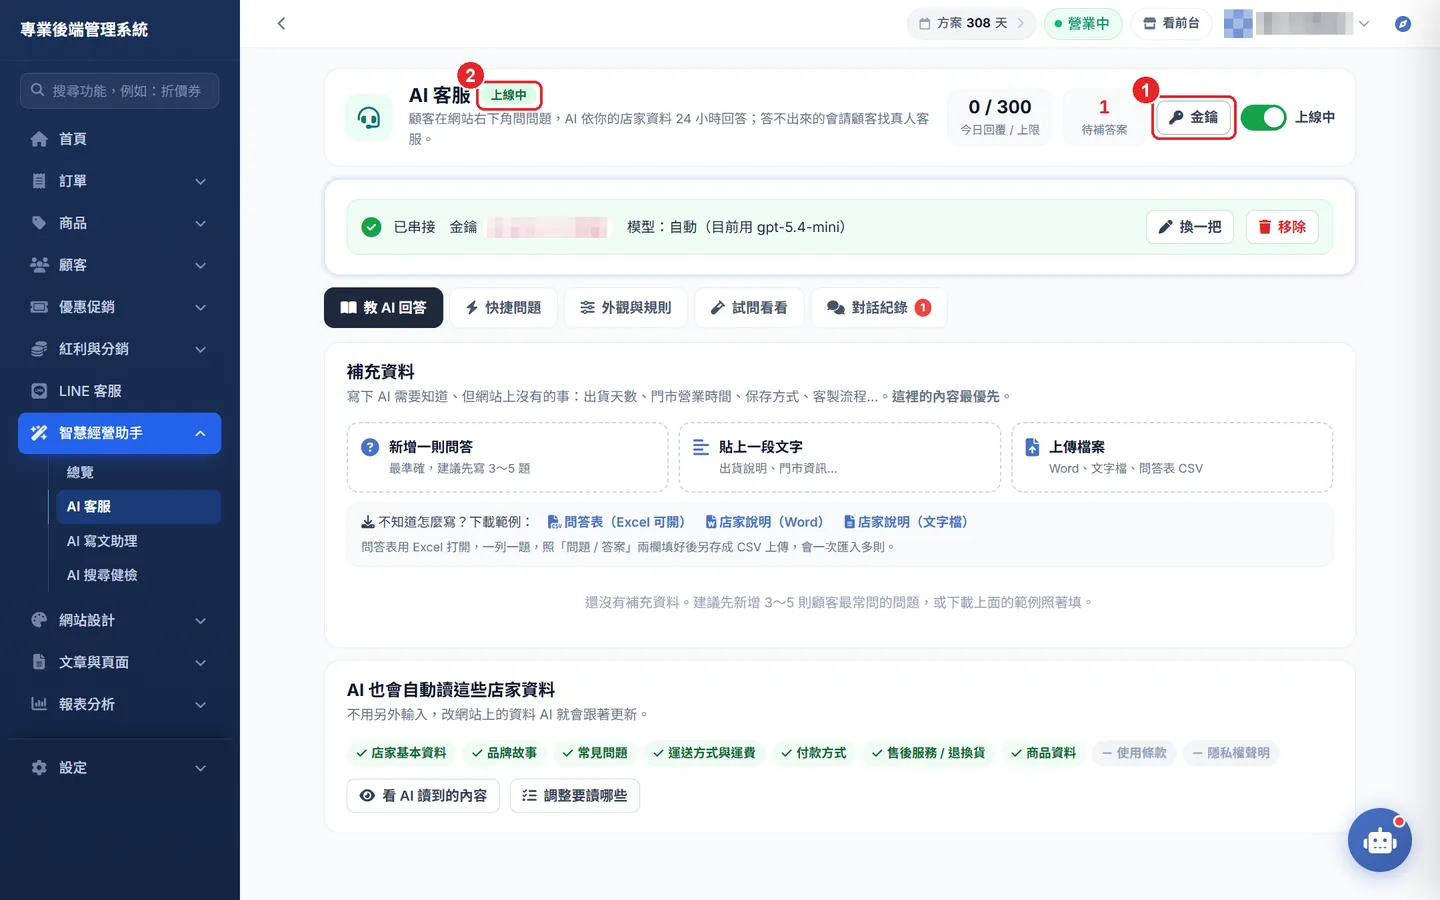Expand the 優惠促銷 sidebar menu
1440x900 pixels.
point(120,307)
